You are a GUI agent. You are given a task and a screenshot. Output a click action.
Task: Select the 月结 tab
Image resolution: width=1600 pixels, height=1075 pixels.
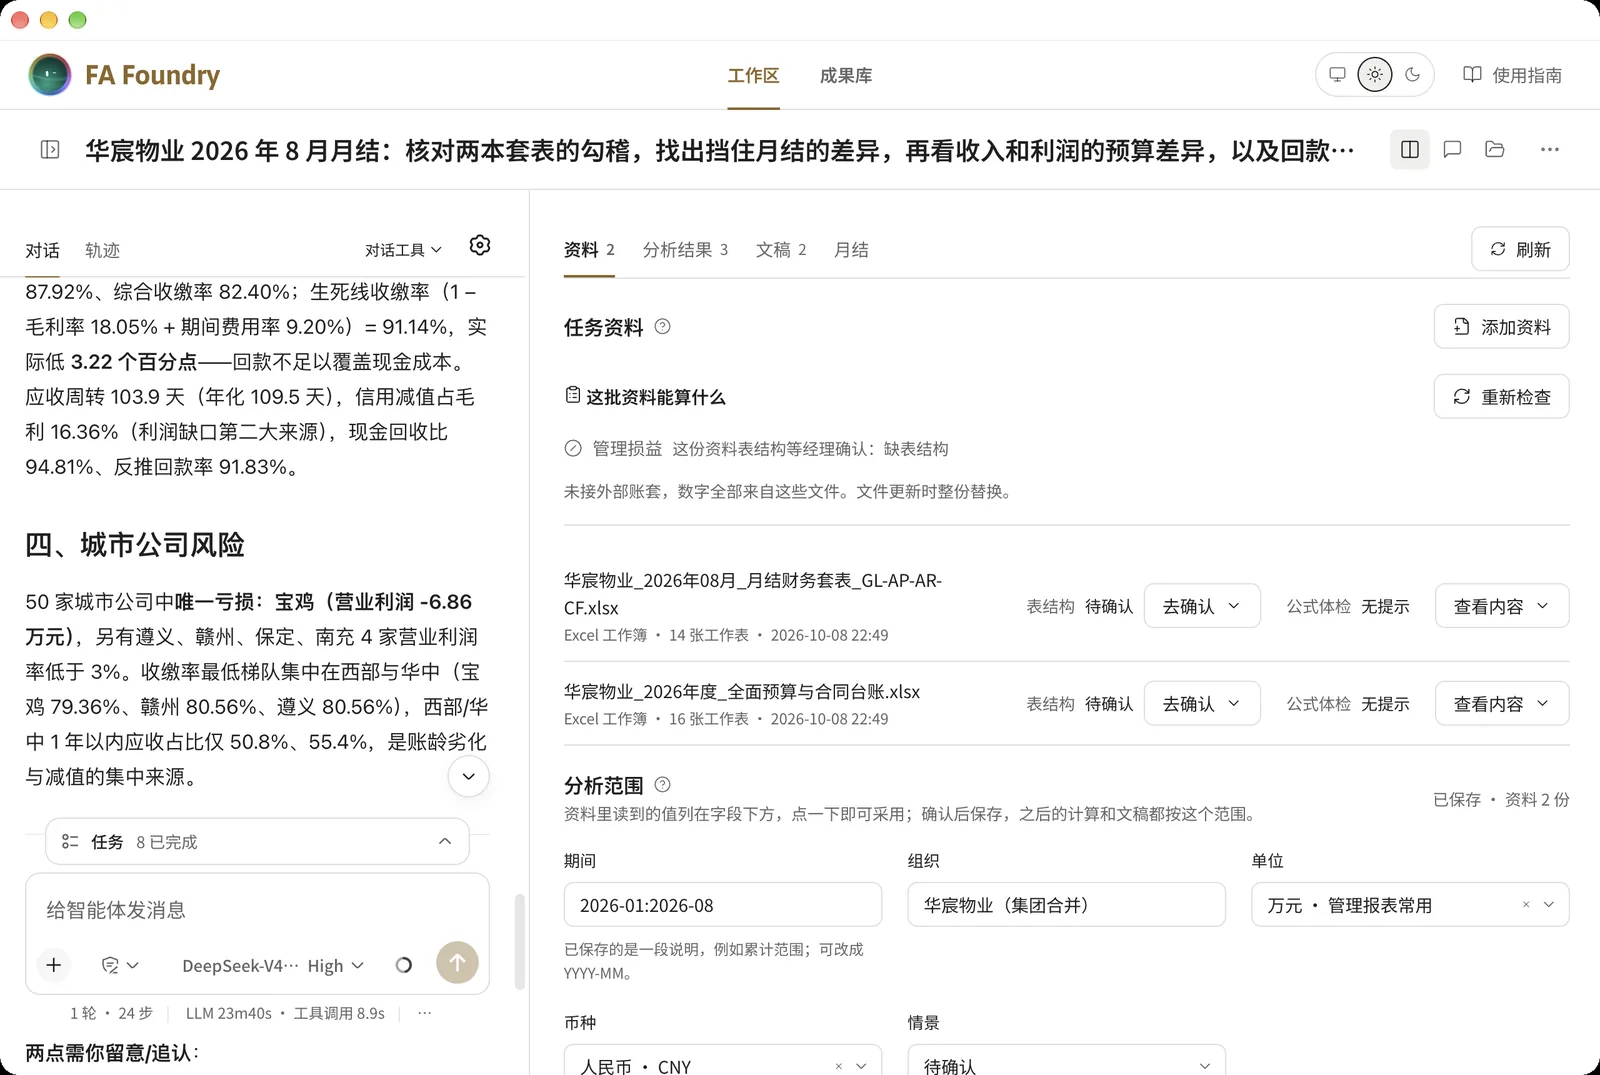(x=851, y=250)
